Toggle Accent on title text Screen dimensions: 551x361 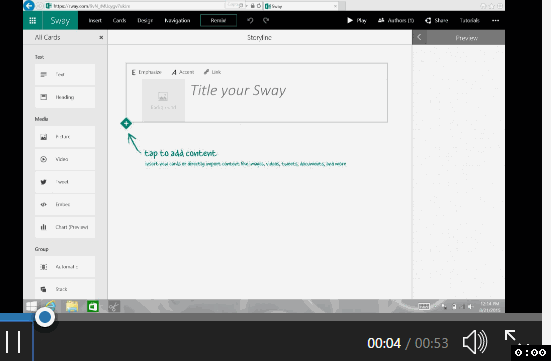click(183, 72)
